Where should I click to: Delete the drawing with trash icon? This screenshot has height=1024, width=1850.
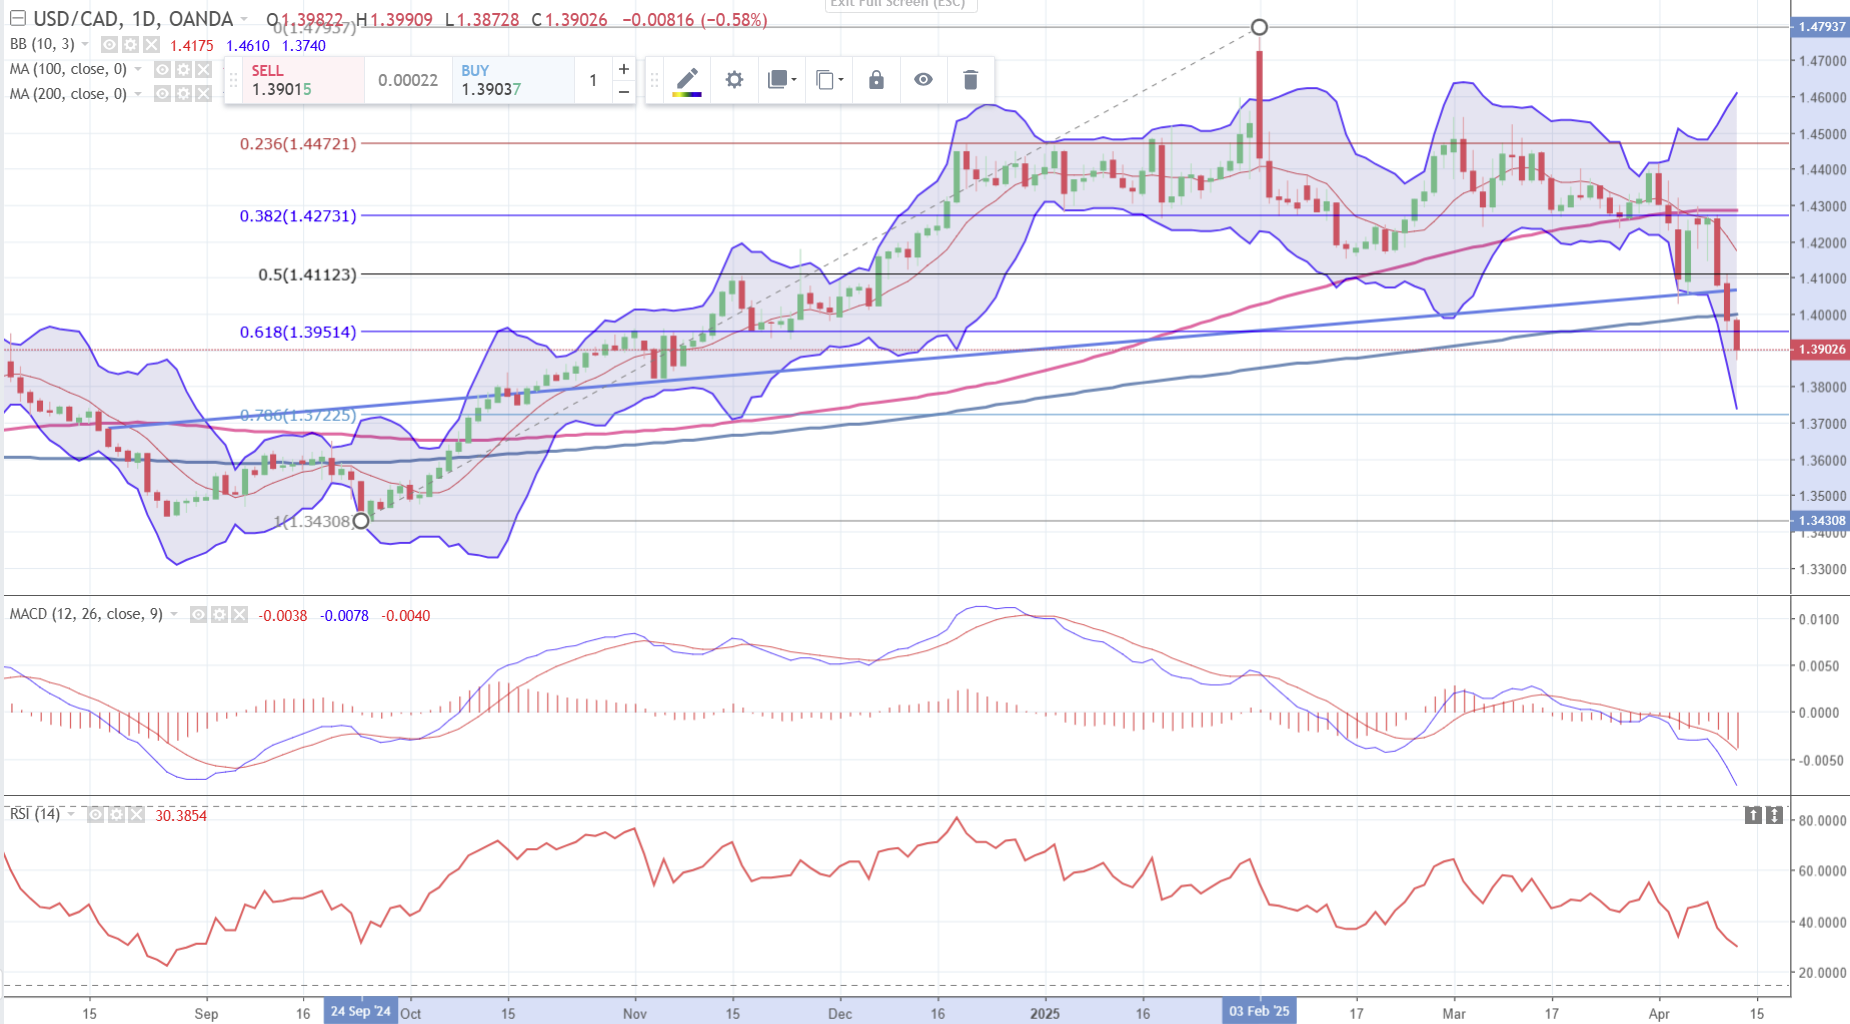(970, 80)
